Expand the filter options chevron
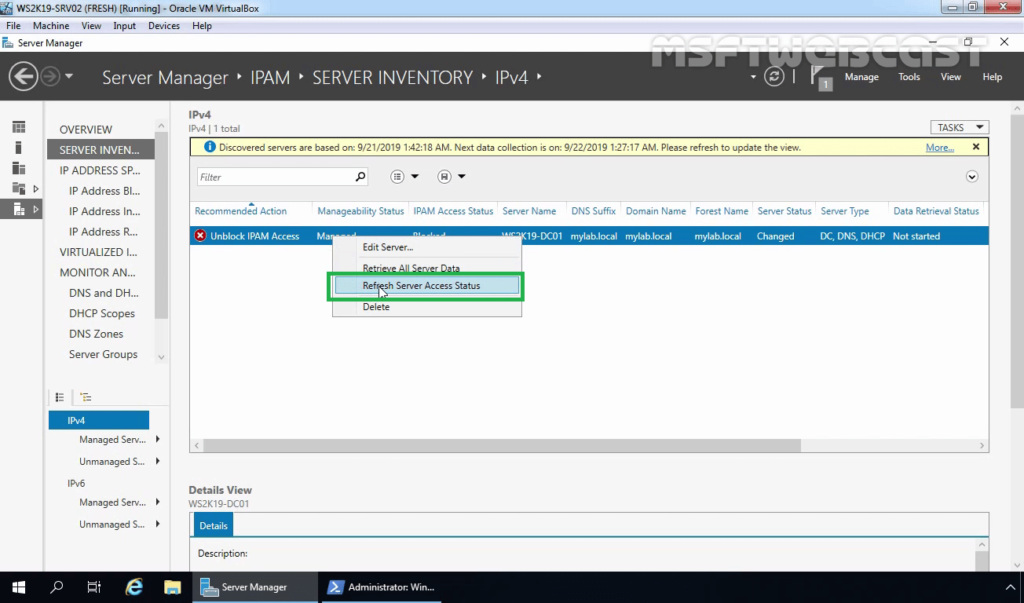This screenshot has height=603, width=1024. click(972, 177)
